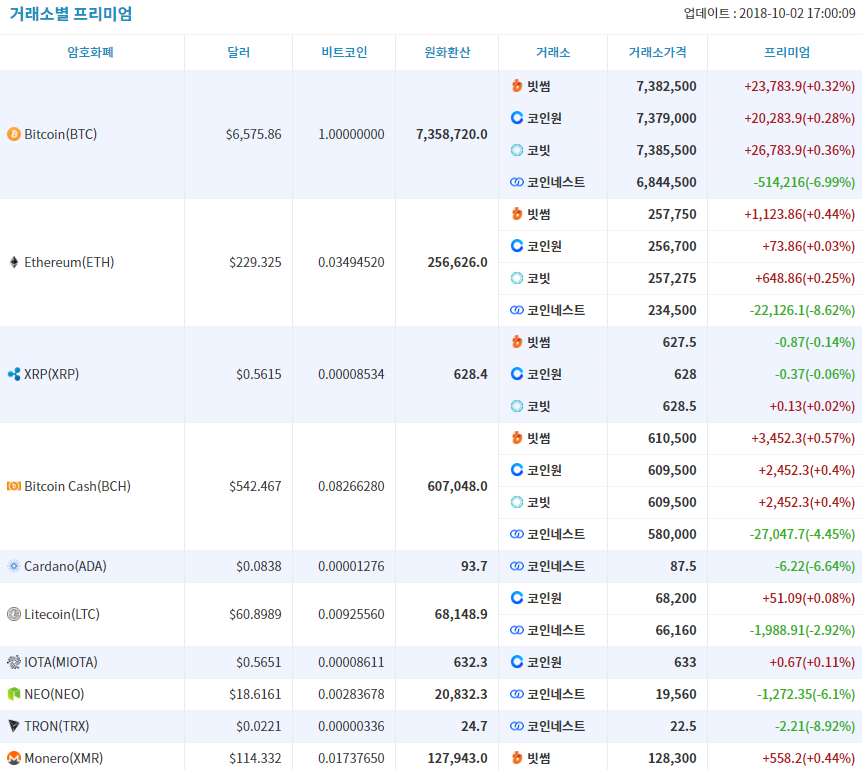Screen dimensions: 862x770
Task: Open the IOTA(MIOTA) name link
Action: point(61,662)
